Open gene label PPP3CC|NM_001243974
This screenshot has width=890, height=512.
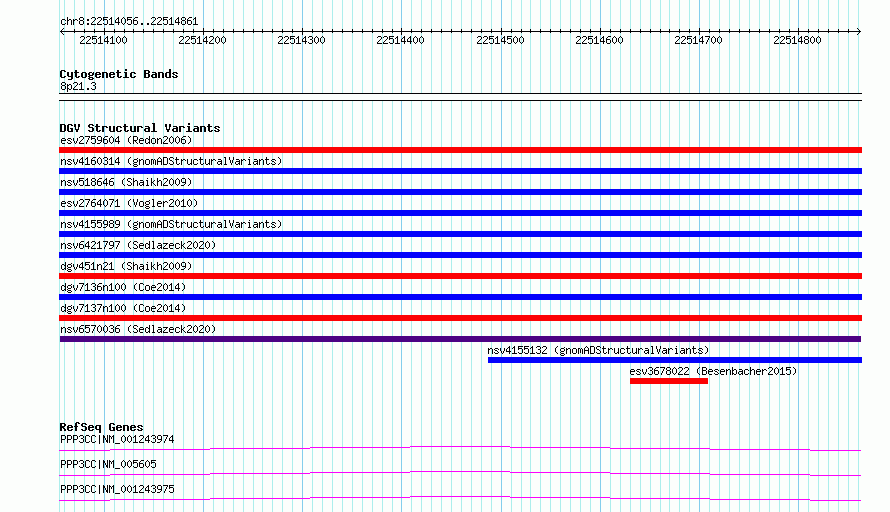click(117, 439)
